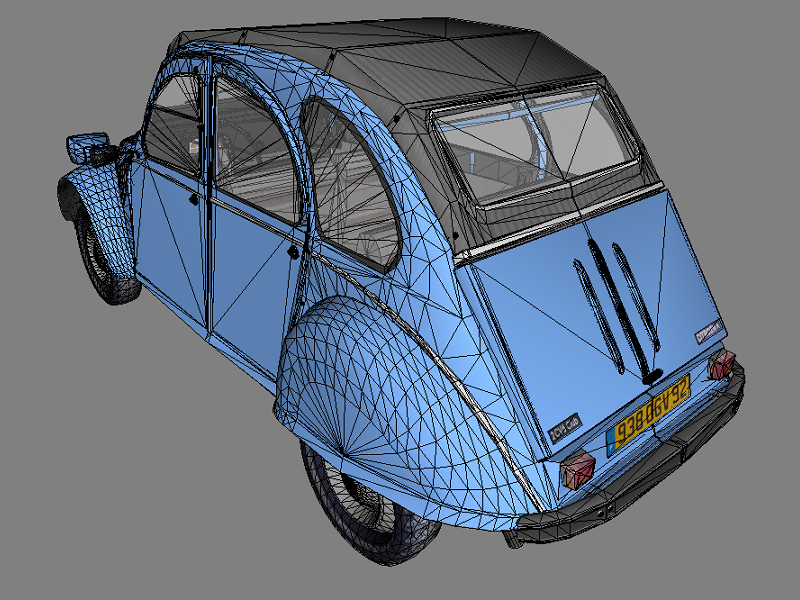Select the rear door panel
Image resolution: width=800 pixels, height=600 pixels.
(x=250, y=280)
